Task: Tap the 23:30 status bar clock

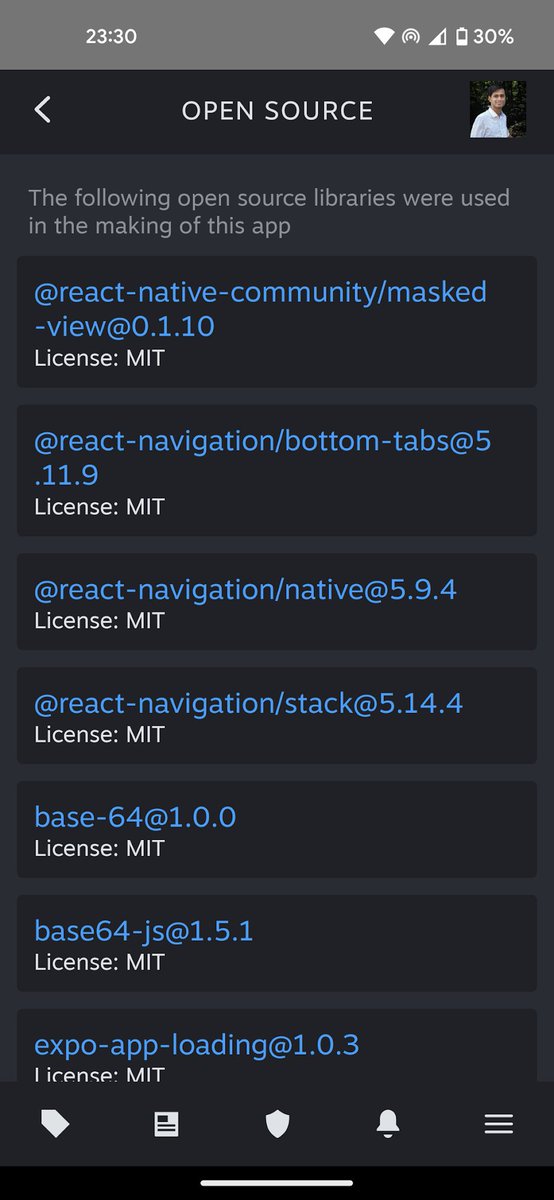Action: click(x=111, y=37)
